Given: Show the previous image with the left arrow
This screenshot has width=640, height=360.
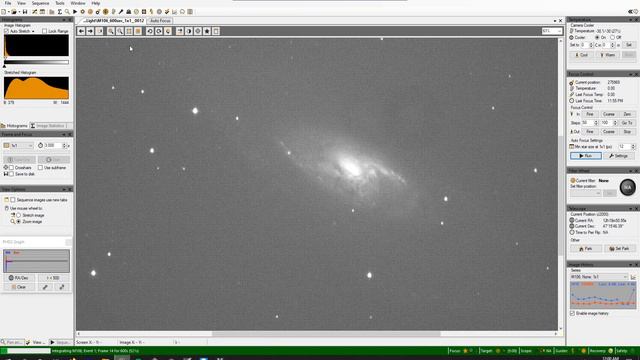Looking at the screenshot, I should click(81, 31).
